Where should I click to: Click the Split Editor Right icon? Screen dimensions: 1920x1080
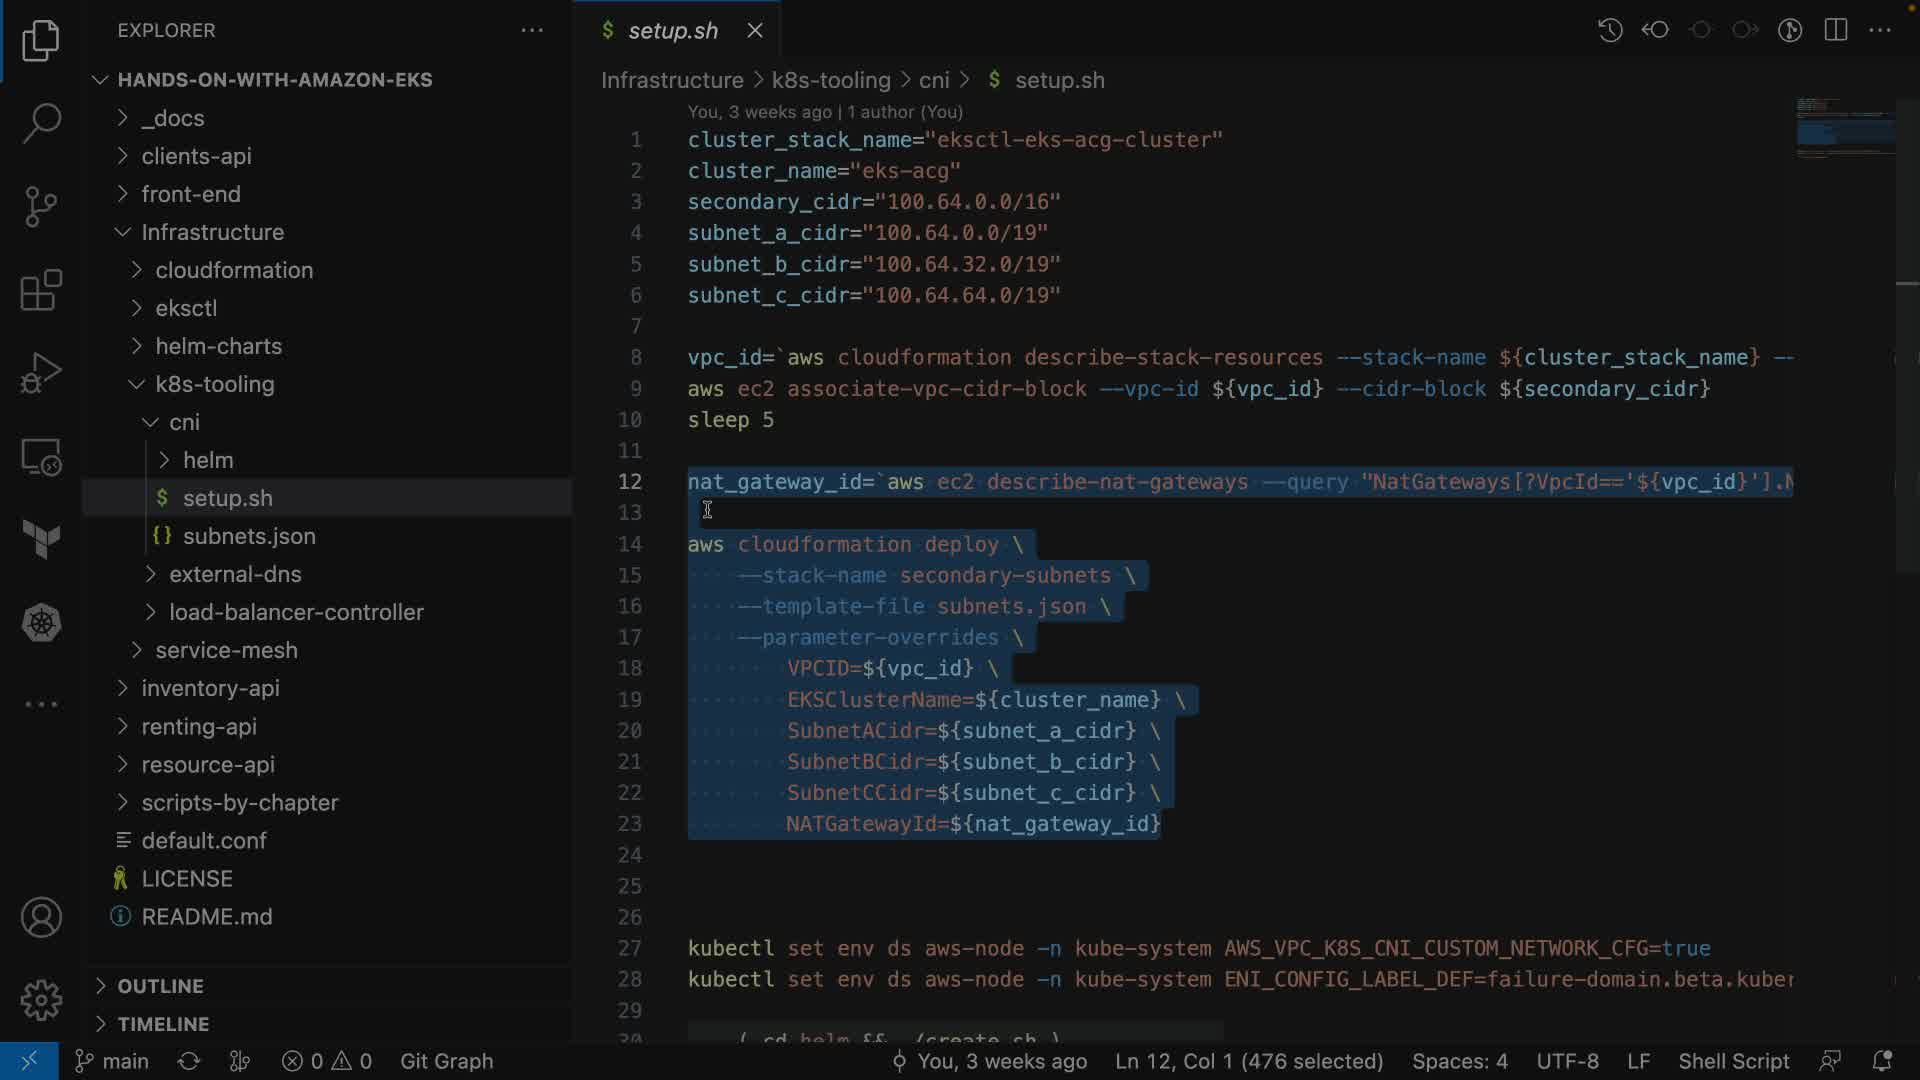[1835, 30]
